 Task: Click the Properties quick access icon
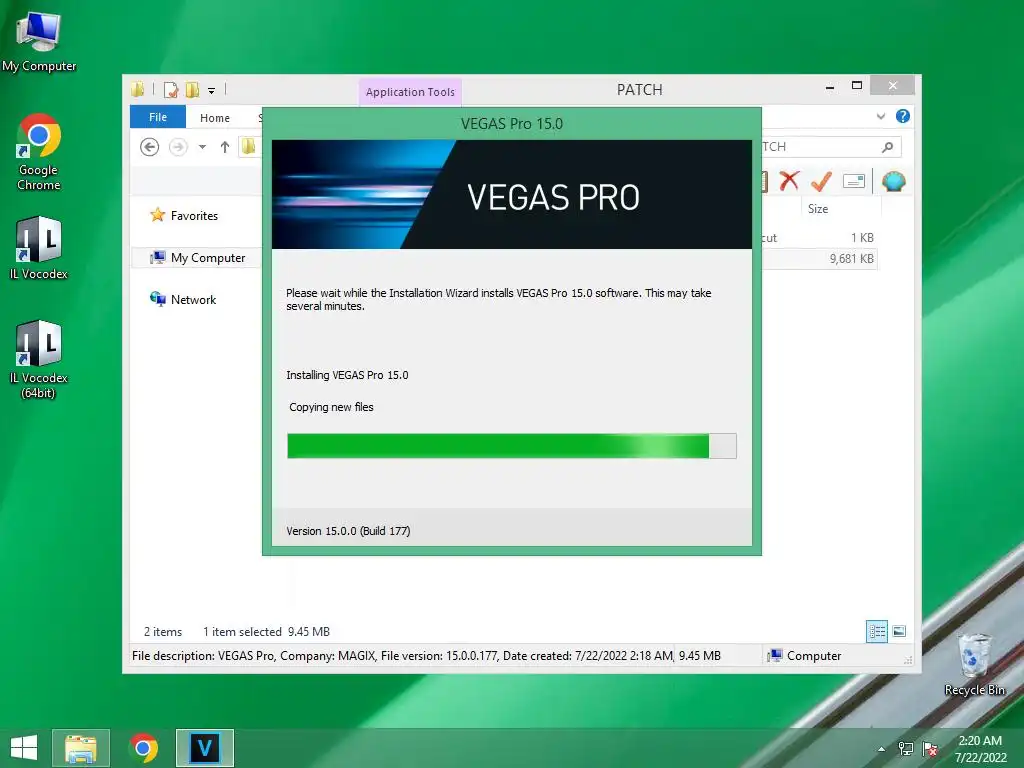coord(171,89)
